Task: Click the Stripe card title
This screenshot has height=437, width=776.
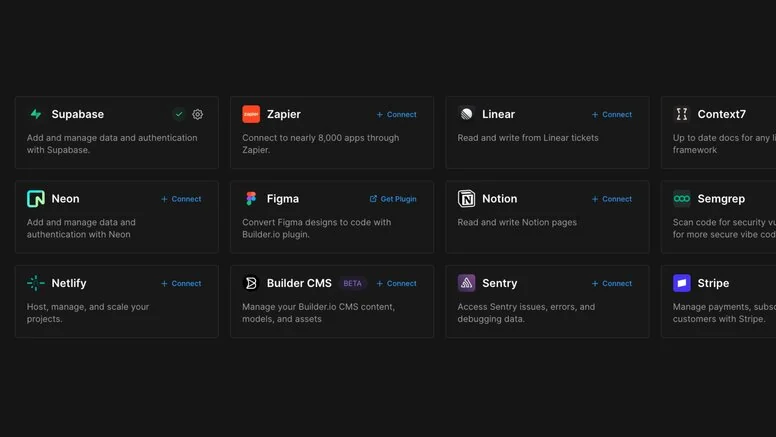Action: click(713, 284)
